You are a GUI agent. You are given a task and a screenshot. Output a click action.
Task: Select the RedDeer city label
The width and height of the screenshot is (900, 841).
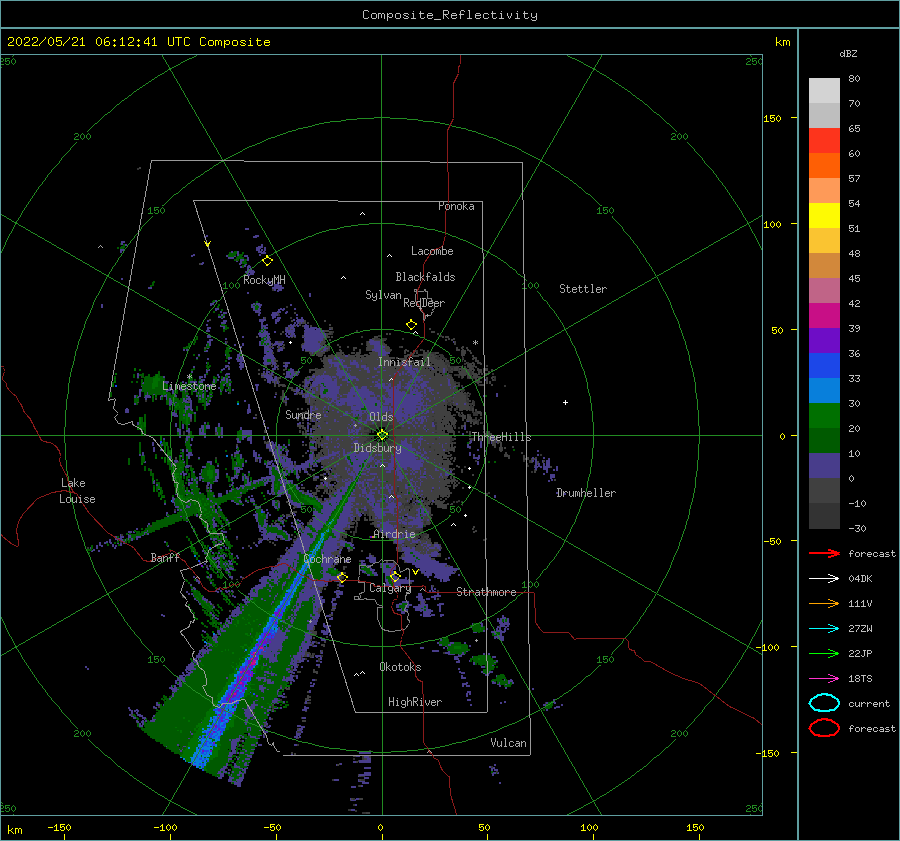point(424,303)
